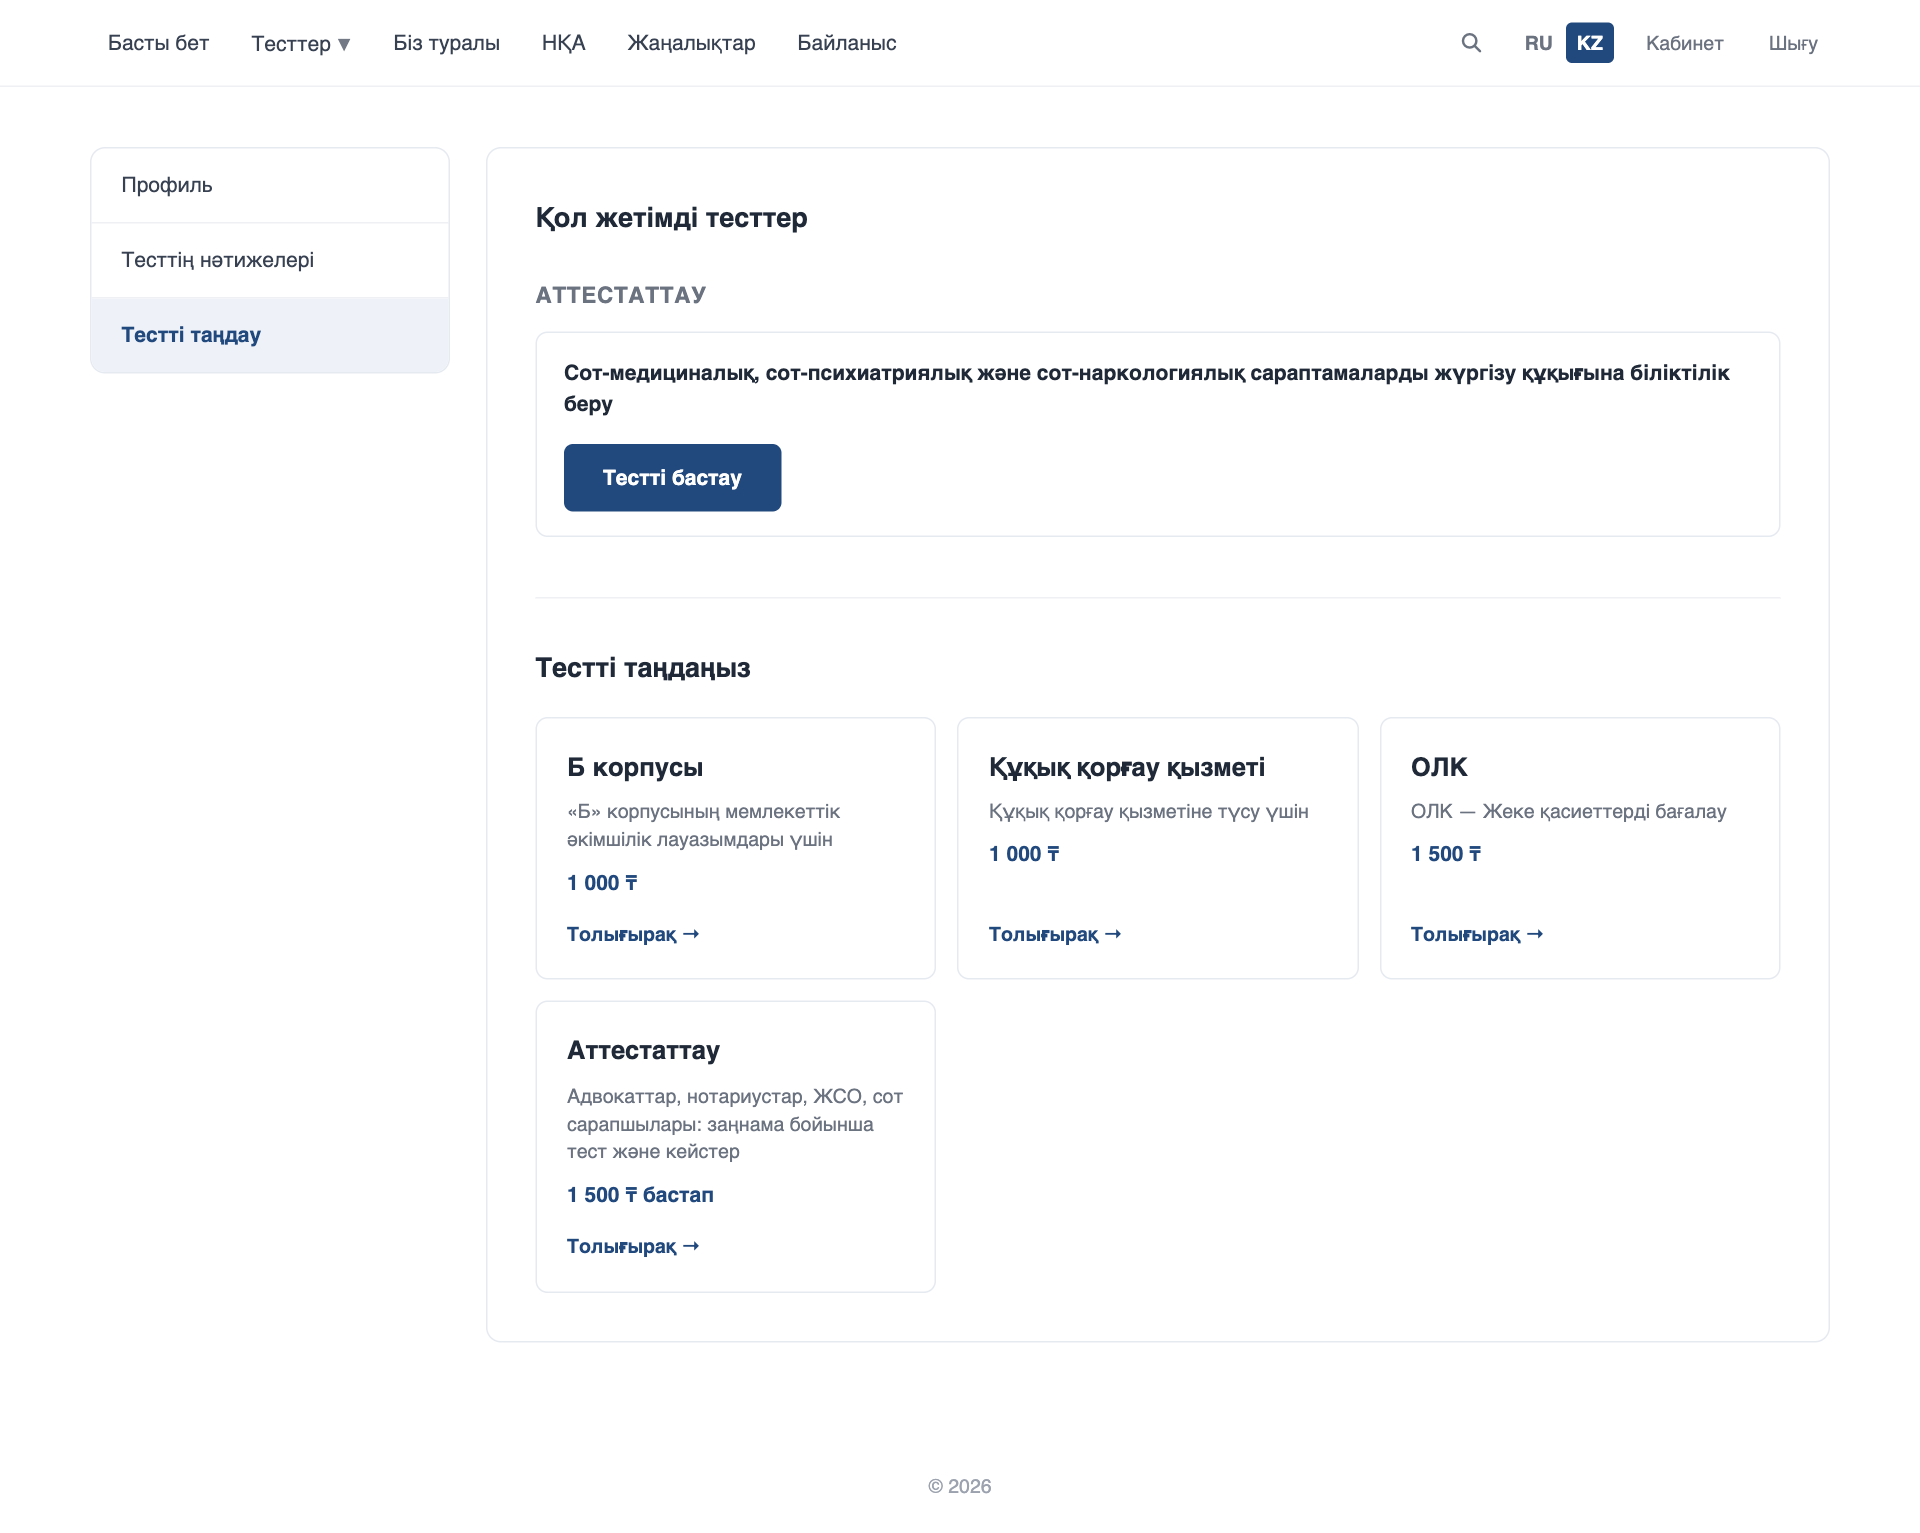
Task: Select Профиль in the sidebar
Action: 270,185
